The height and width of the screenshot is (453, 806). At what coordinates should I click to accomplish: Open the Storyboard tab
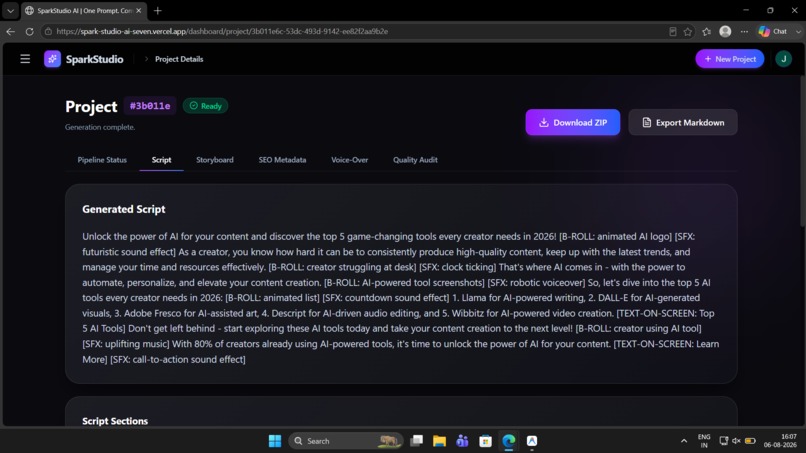point(215,160)
